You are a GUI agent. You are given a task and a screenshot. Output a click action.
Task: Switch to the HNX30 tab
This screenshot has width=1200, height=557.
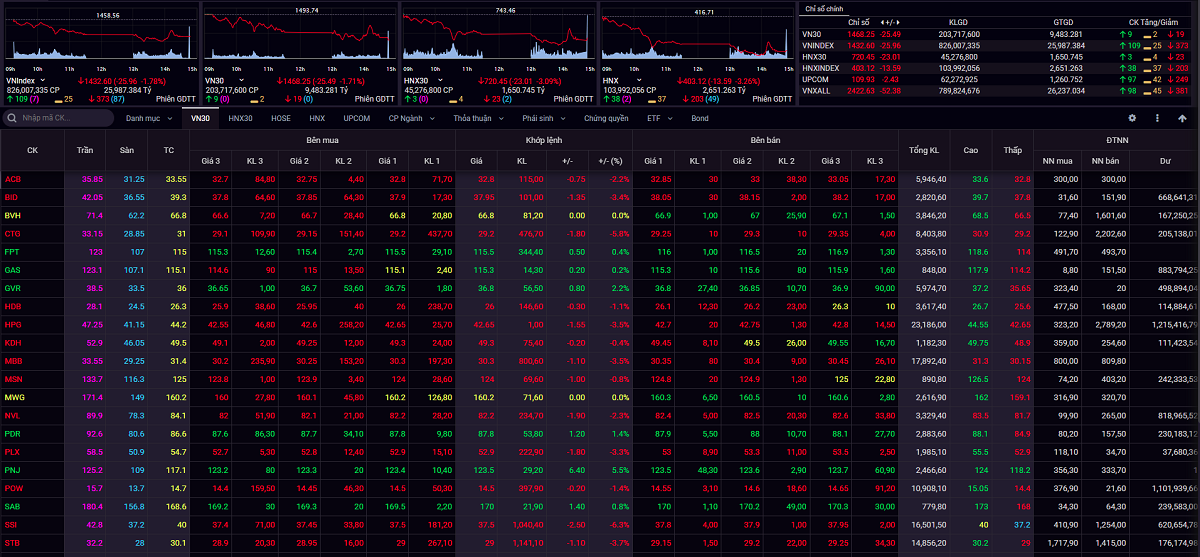coord(240,118)
